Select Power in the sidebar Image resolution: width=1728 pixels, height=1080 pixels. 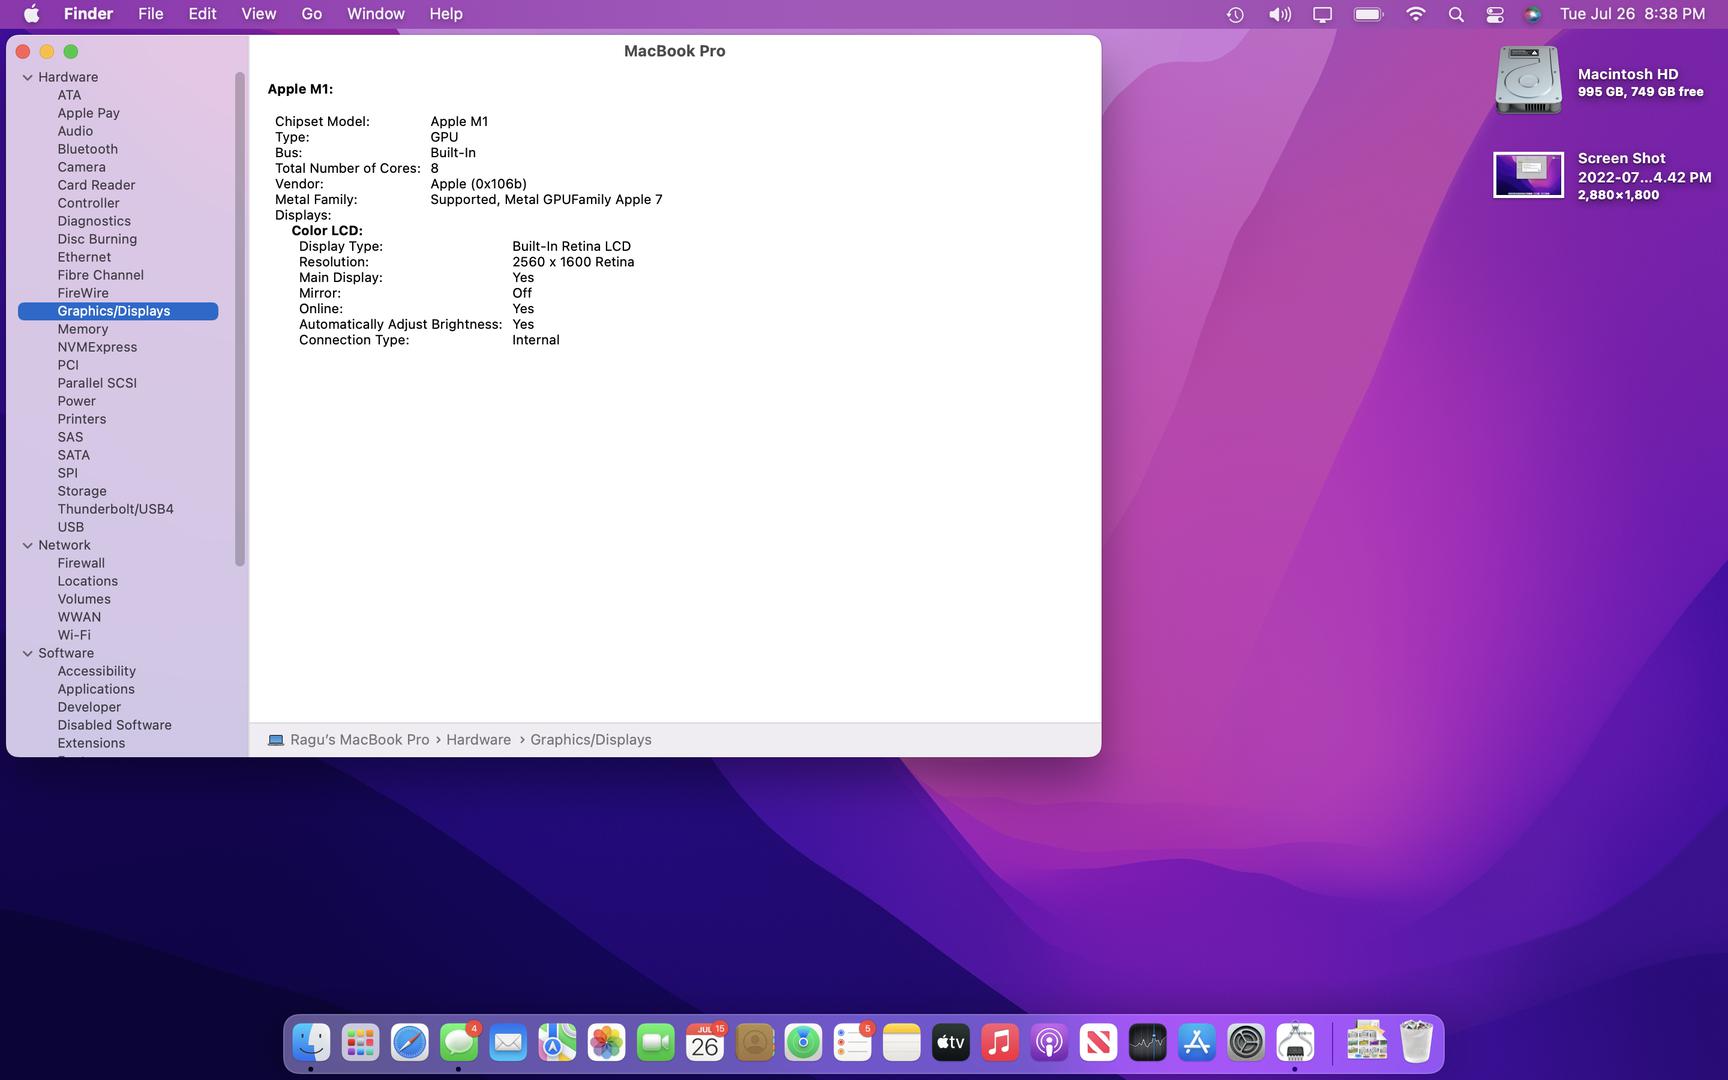pyautogui.click(x=118, y=401)
